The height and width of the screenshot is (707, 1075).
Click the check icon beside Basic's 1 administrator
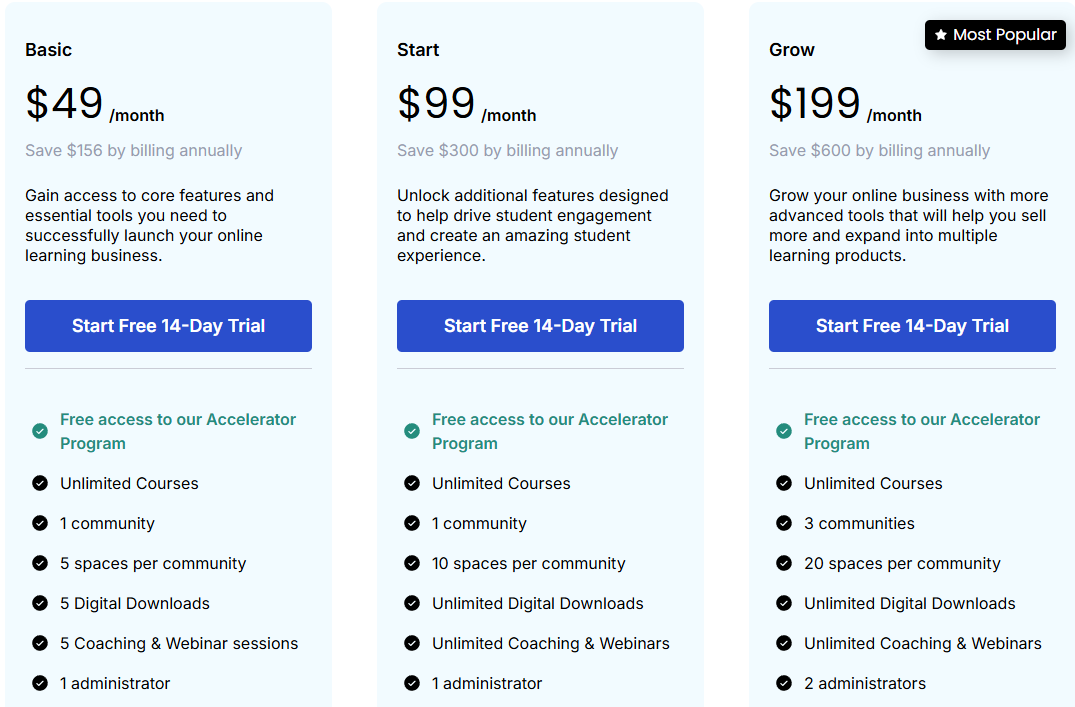pos(40,683)
